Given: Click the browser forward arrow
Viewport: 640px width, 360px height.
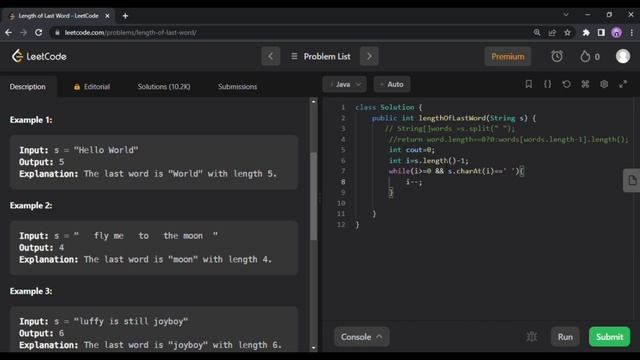Looking at the screenshot, I should [x=23, y=33].
